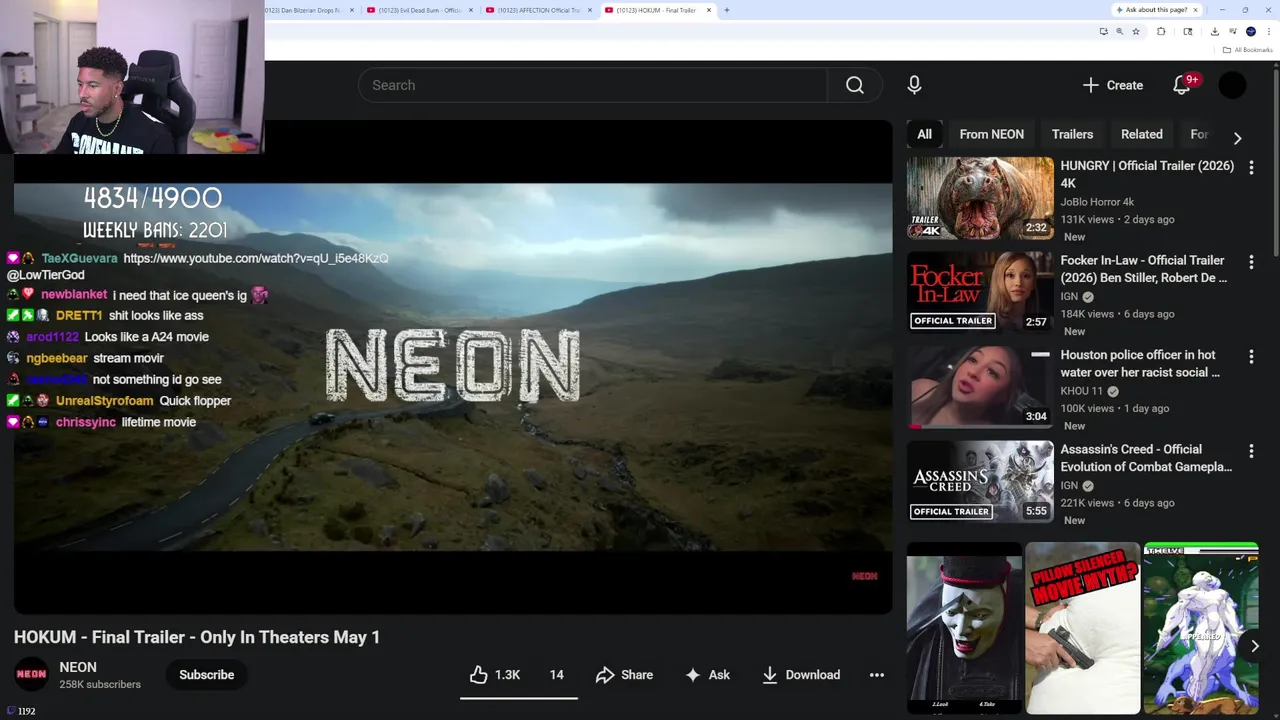This screenshot has height=720, width=1280.
Task: Select the Trailers filter chip
Action: [1072, 134]
